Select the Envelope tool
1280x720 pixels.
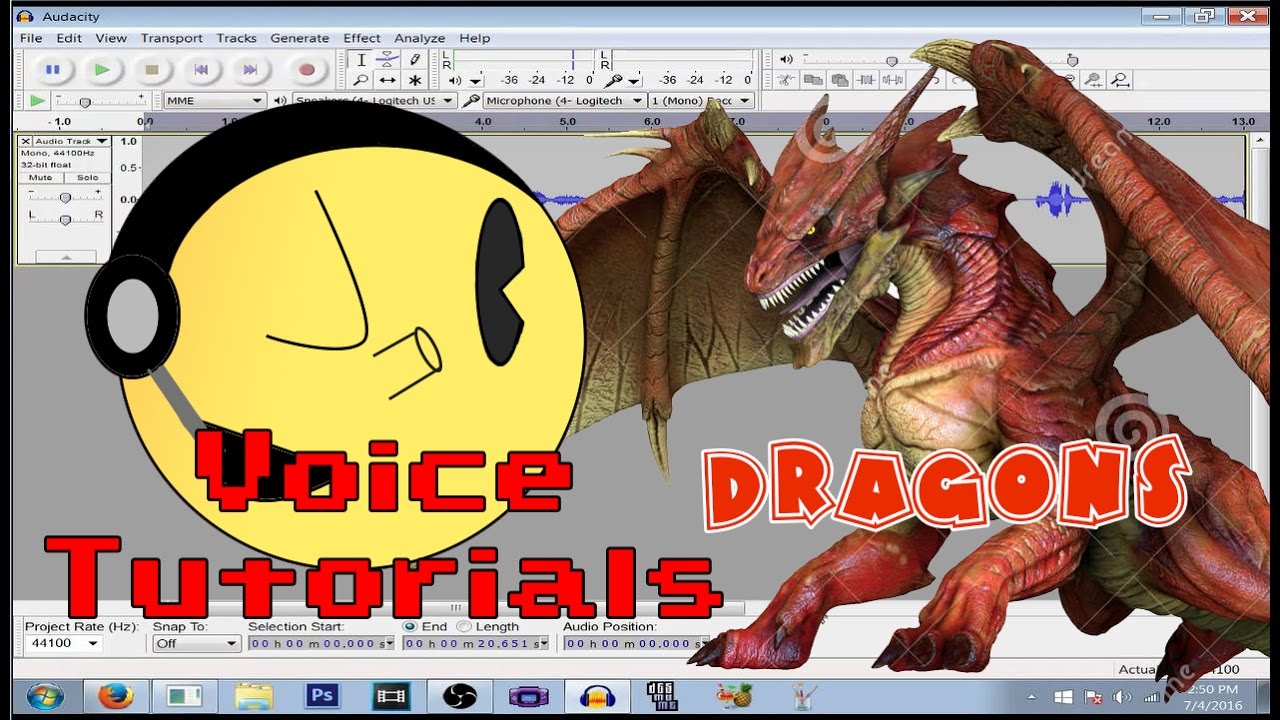pyautogui.click(x=388, y=60)
